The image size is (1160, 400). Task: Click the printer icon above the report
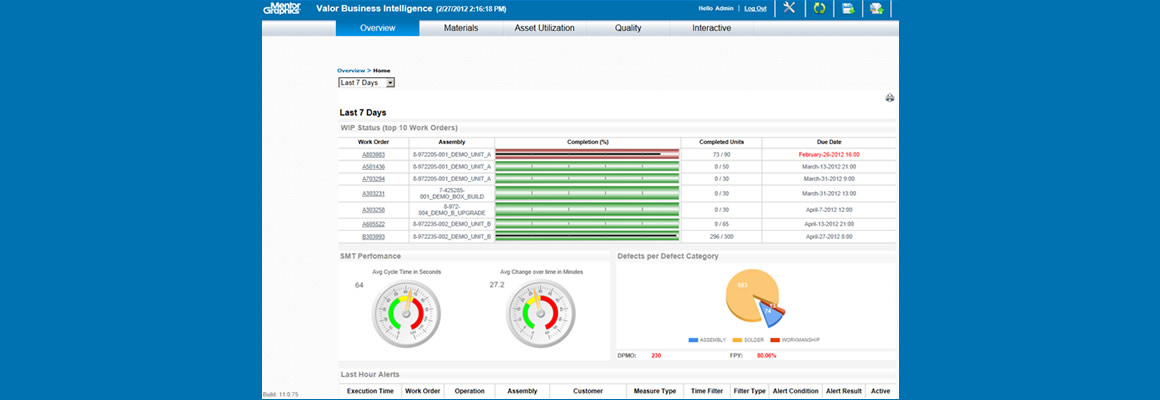(890, 98)
